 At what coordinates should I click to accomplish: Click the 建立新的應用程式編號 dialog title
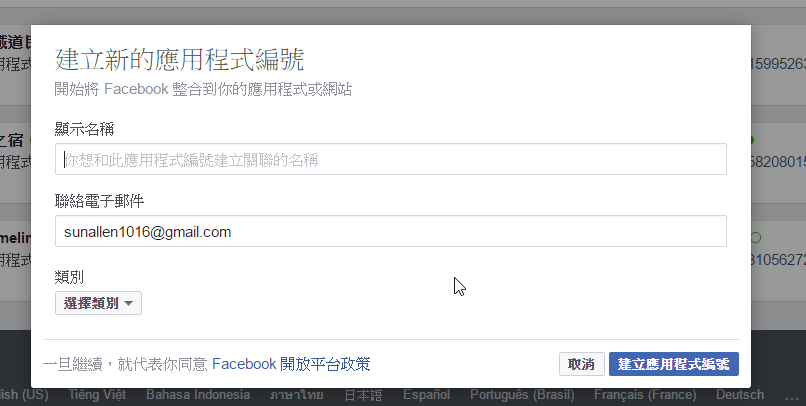click(x=179, y=60)
